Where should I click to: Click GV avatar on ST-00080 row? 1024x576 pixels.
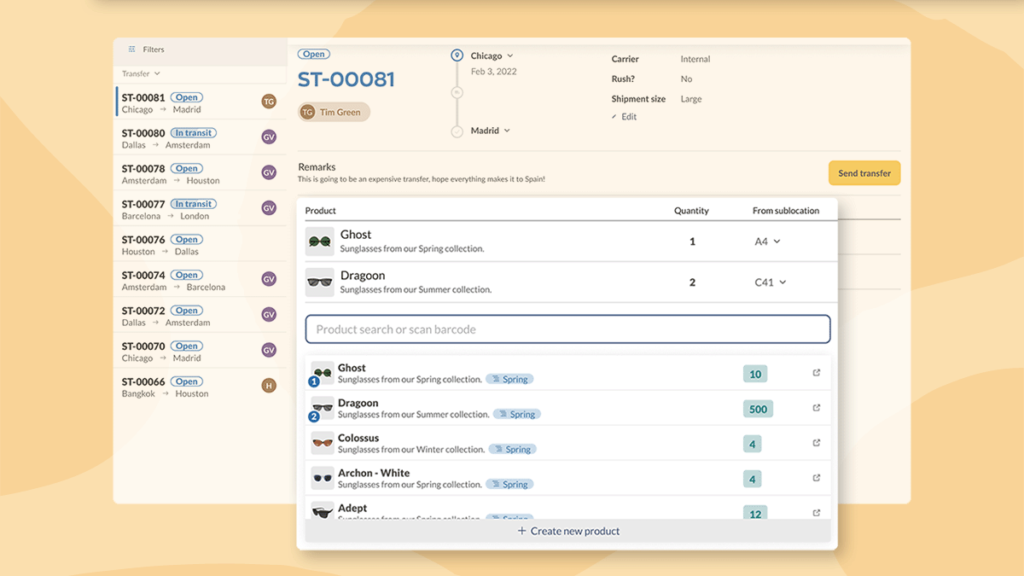click(268, 137)
